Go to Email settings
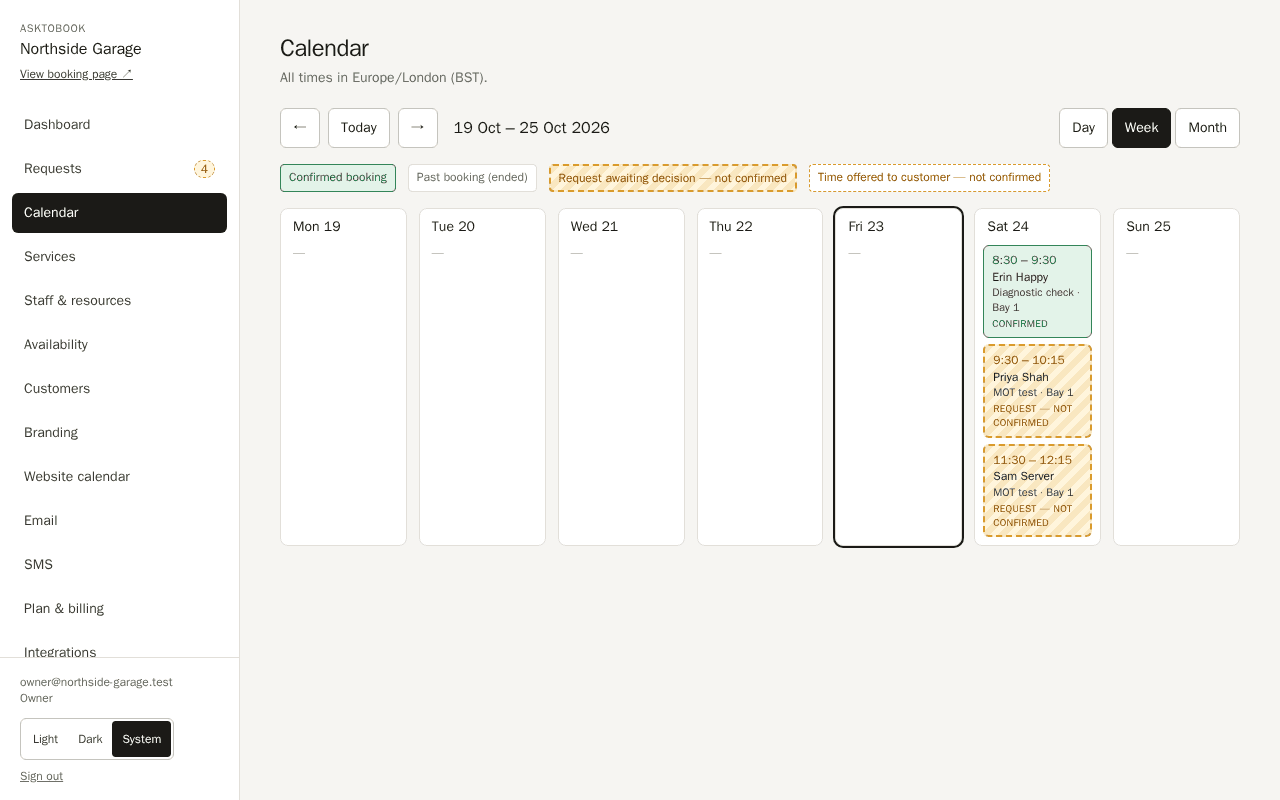The image size is (1280, 800). coord(119,521)
